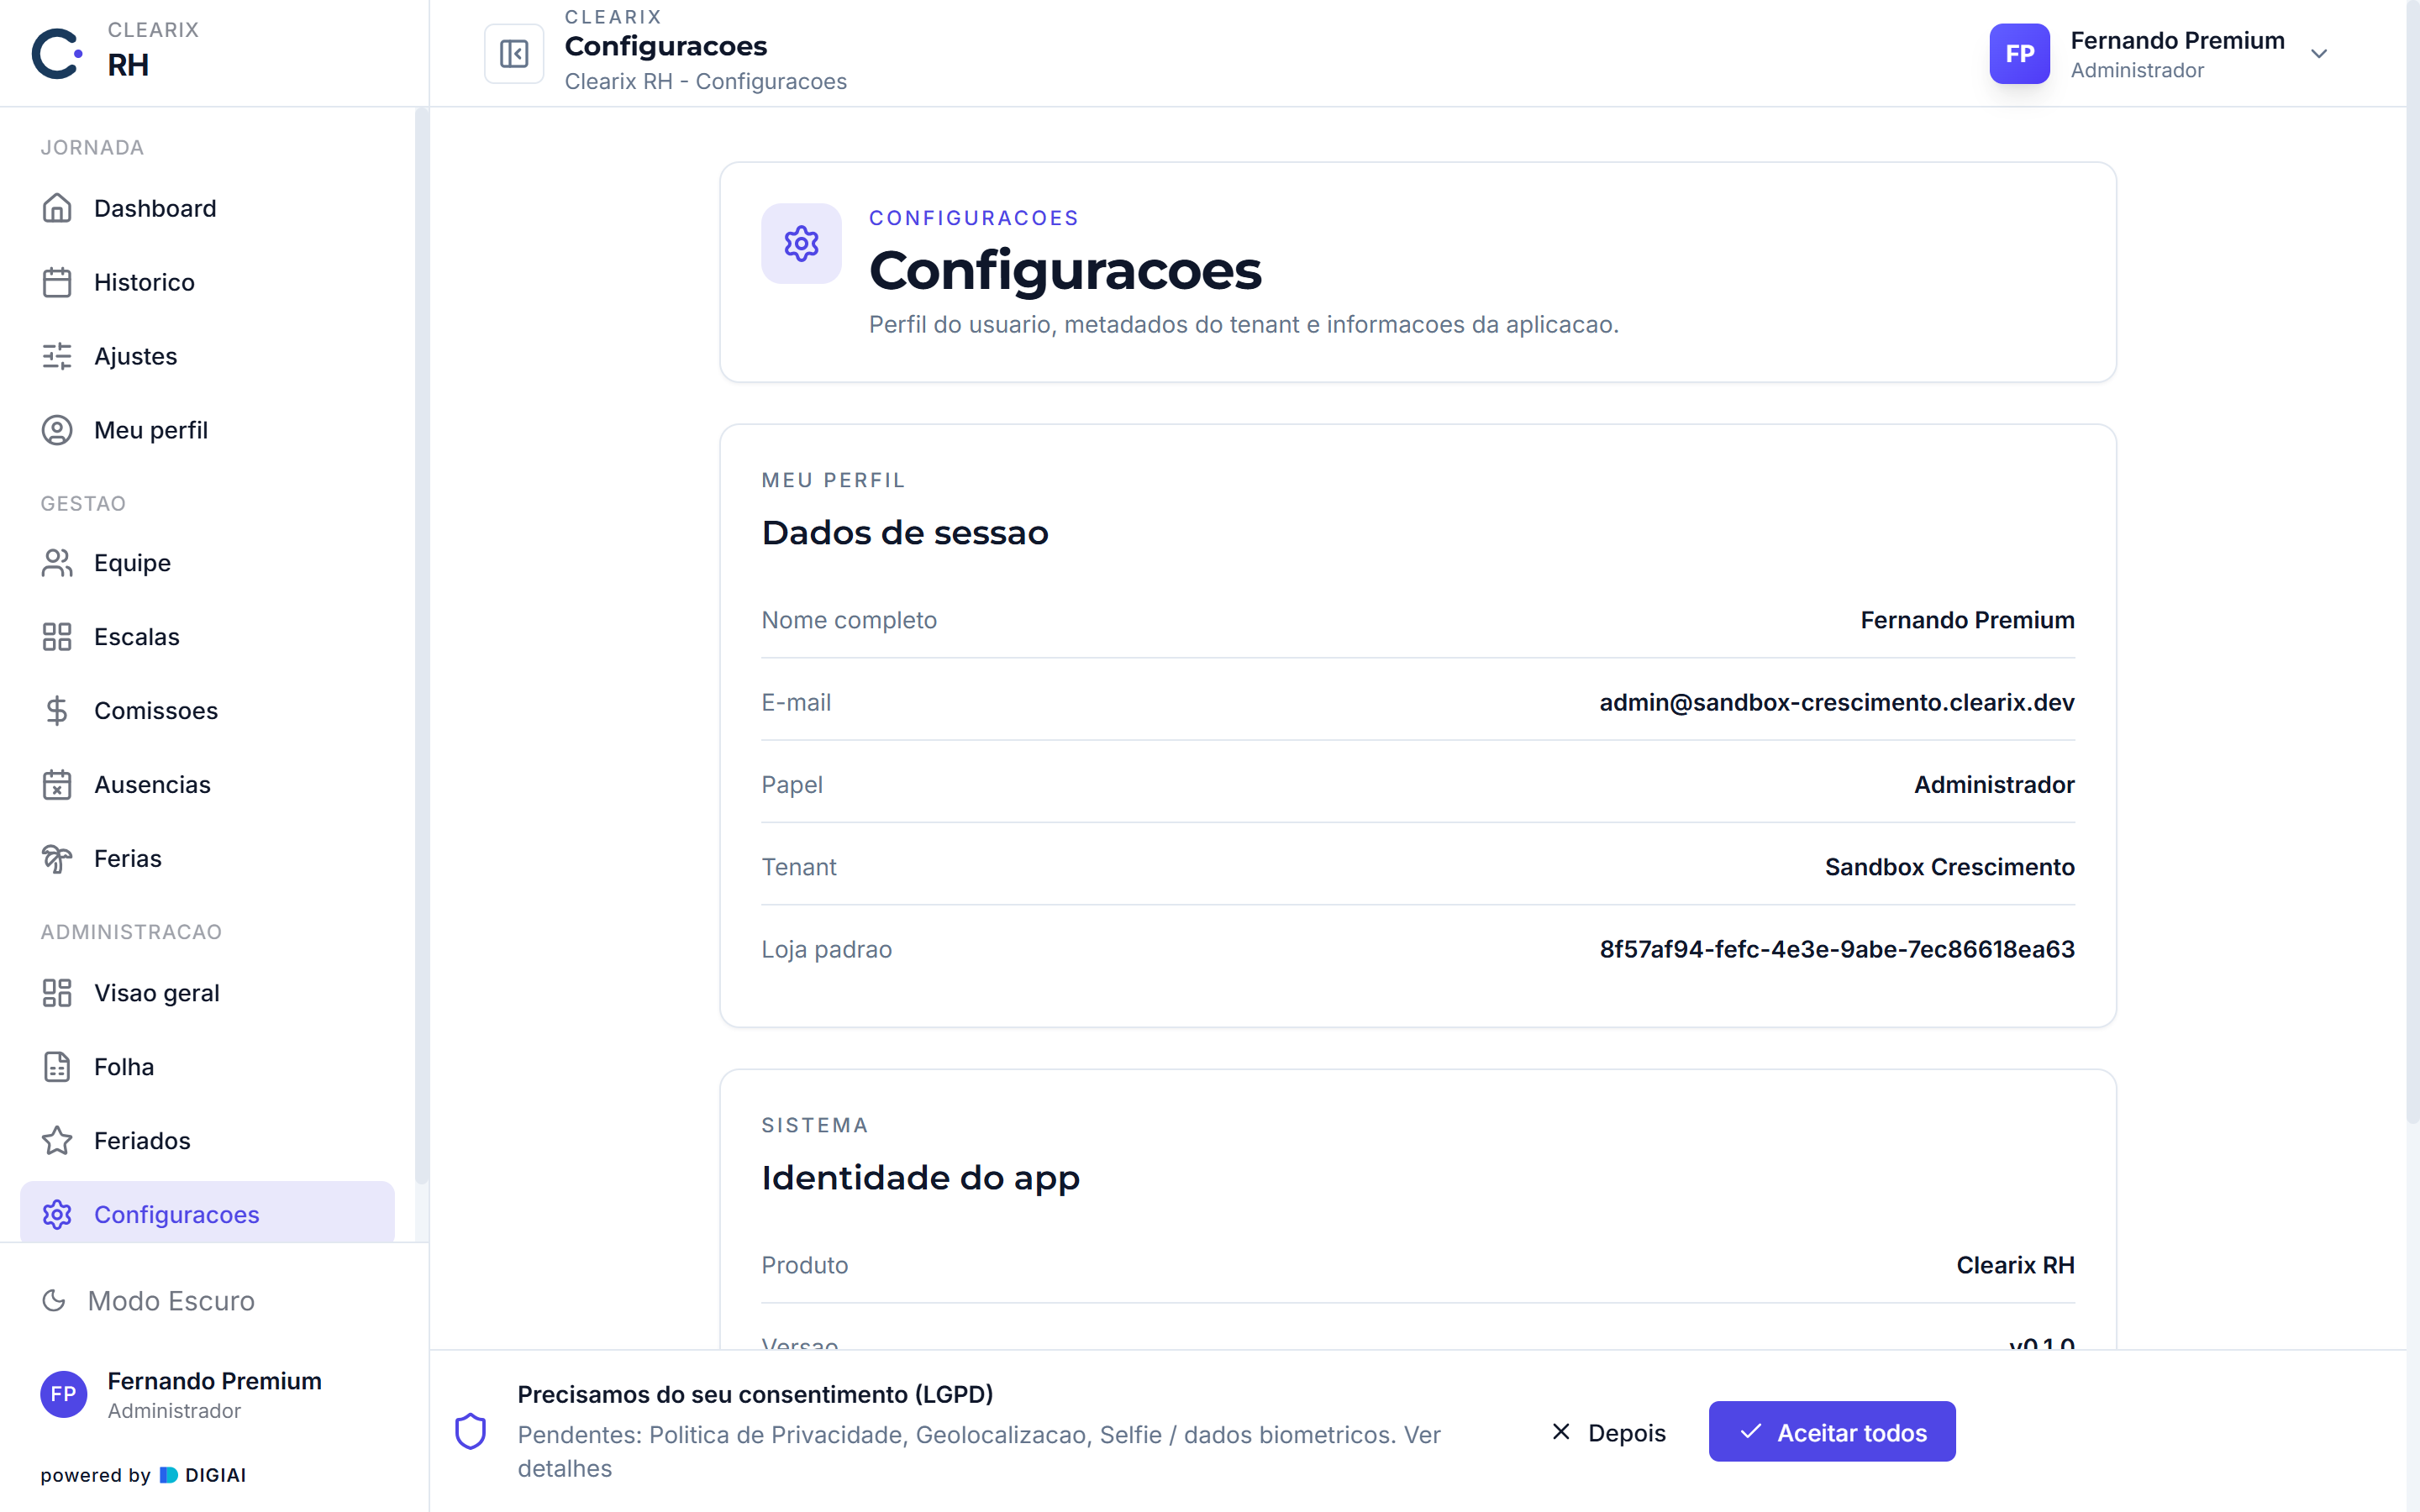Open Dashboard house icon
This screenshot has width=2420, height=1512.
[x=57, y=208]
